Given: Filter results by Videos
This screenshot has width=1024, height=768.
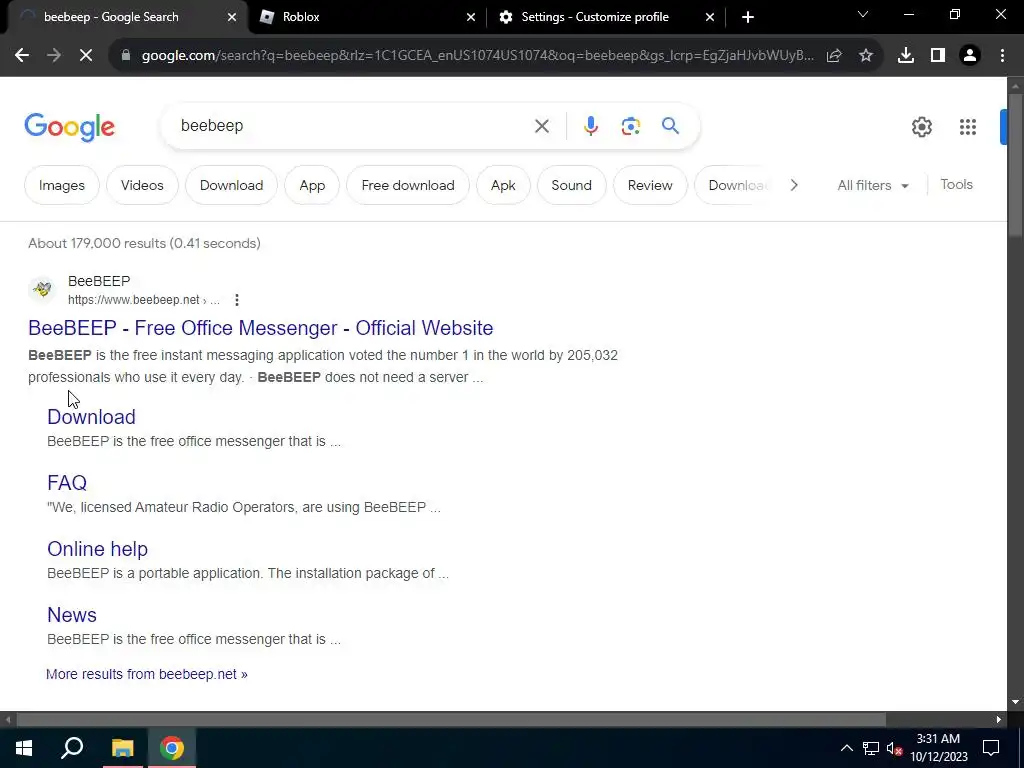Looking at the screenshot, I should click(x=142, y=185).
